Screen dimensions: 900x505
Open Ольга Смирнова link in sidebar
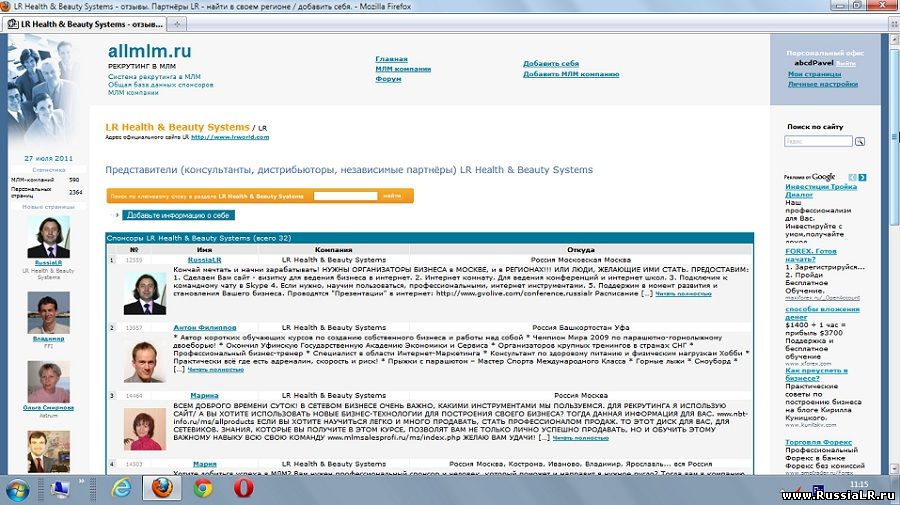[49, 407]
